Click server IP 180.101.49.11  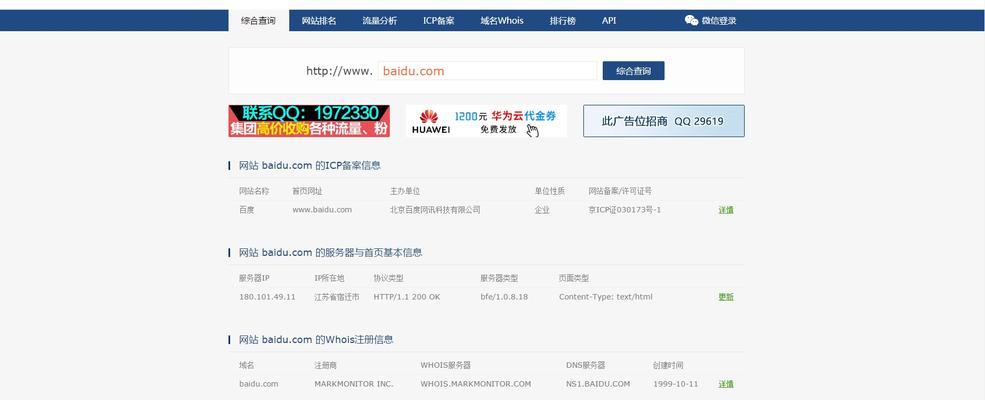click(x=267, y=297)
